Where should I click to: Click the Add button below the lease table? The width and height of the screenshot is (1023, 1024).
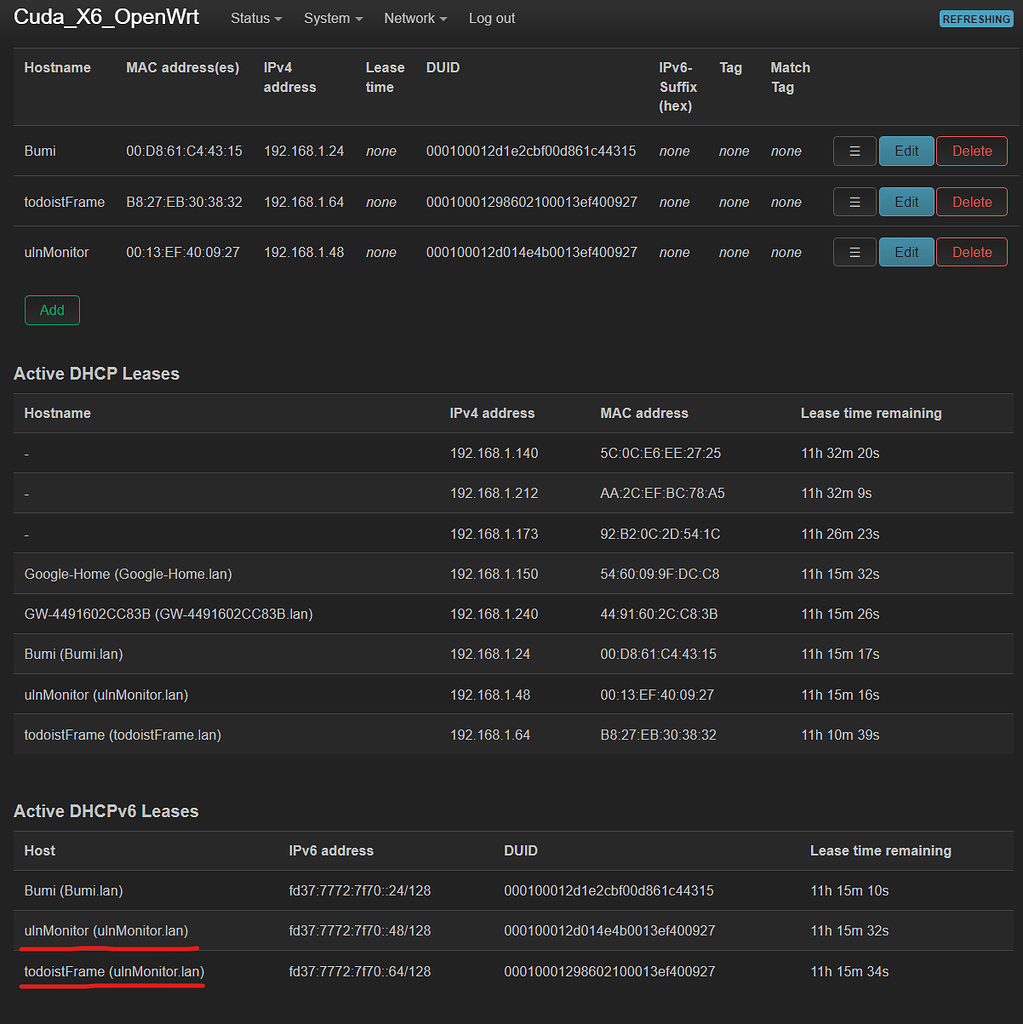(x=51, y=310)
